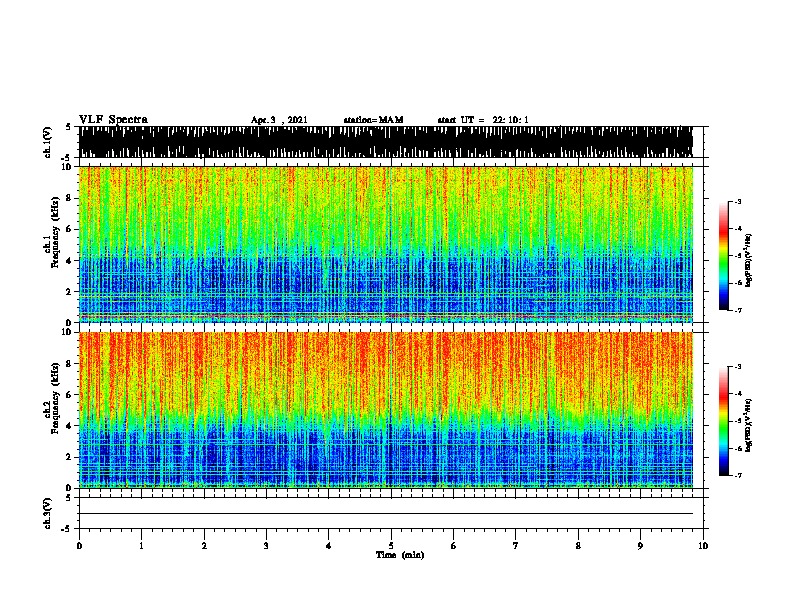
Task: Click the ch.2 color bar log(PSD) unit label
Action: 748,426
